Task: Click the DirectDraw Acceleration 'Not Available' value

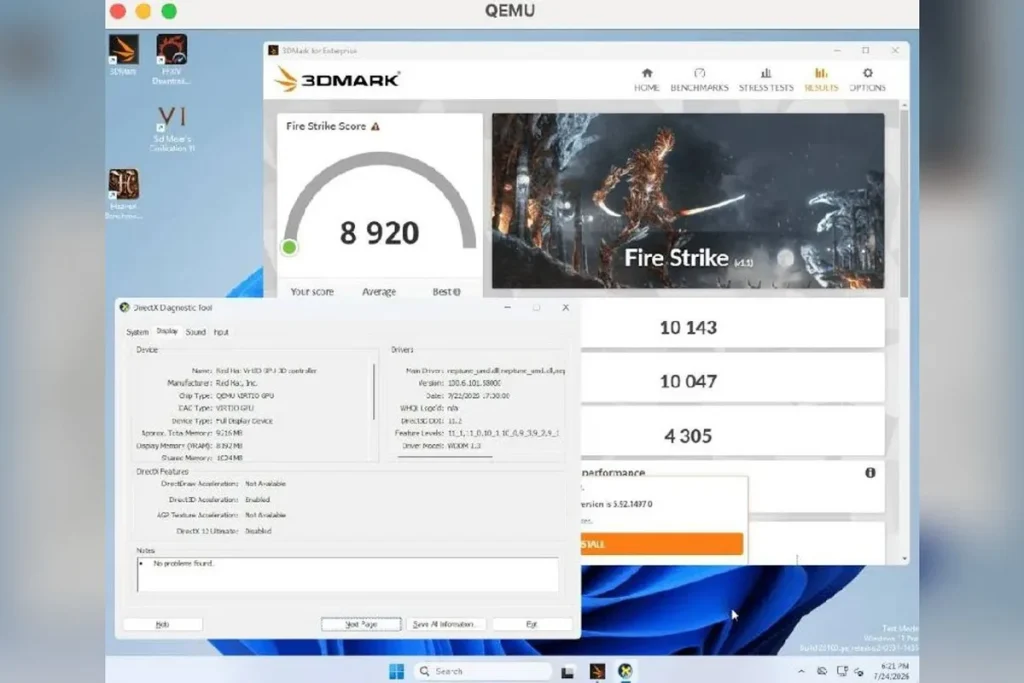Action: coord(265,484)
